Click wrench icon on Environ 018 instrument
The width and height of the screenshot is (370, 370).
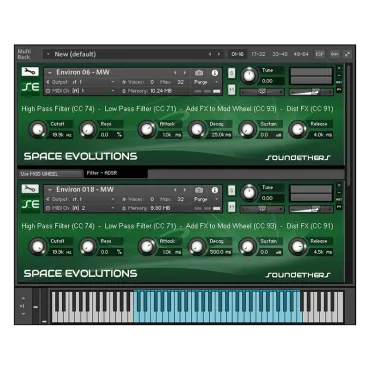coord(30,189)
